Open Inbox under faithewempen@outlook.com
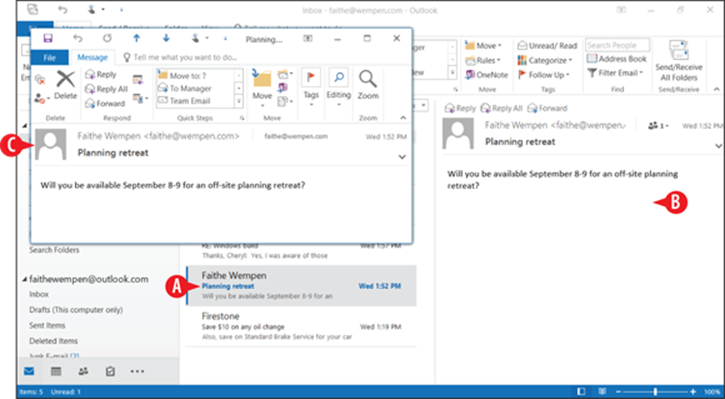 coord(39,294)
